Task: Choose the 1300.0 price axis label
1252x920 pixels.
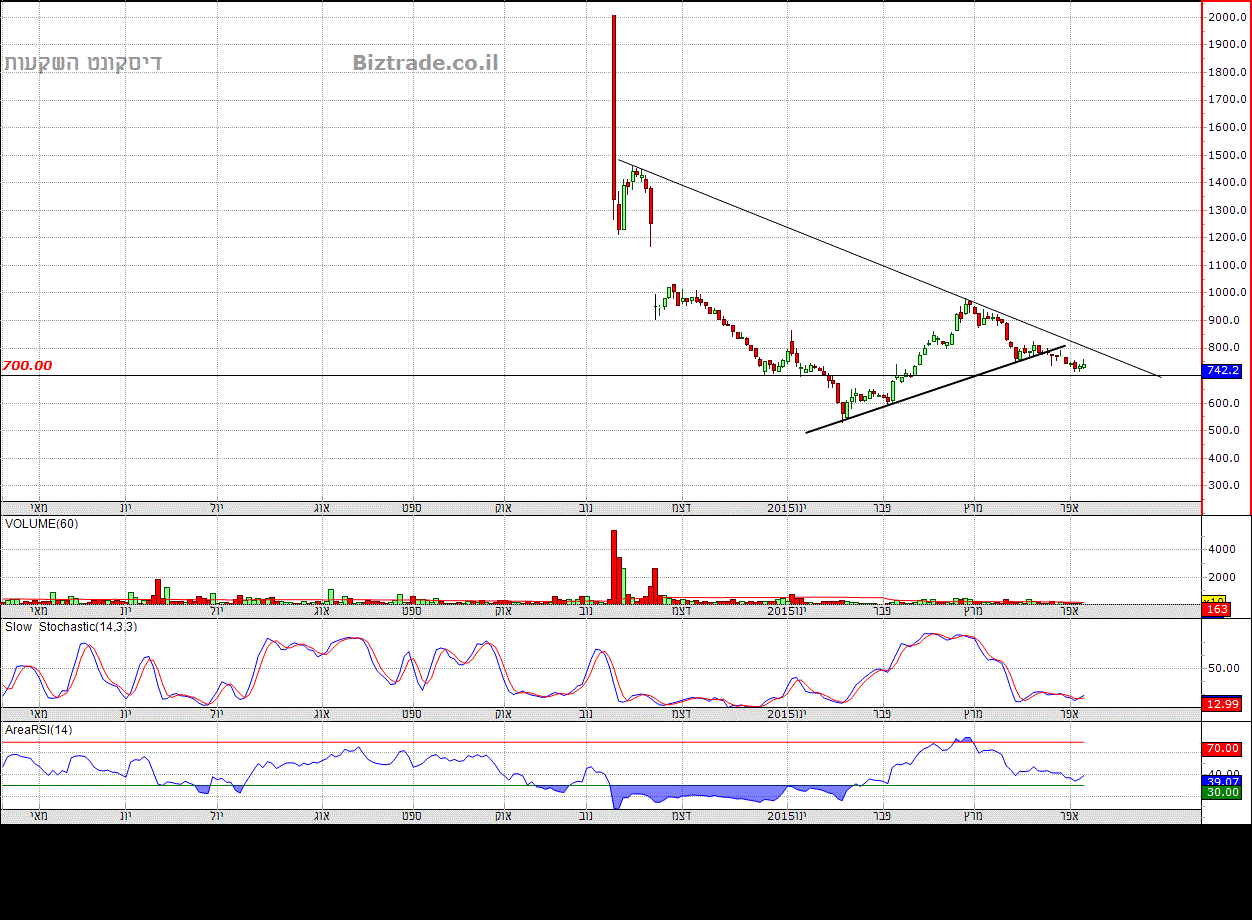Action: pos(1227,210)
